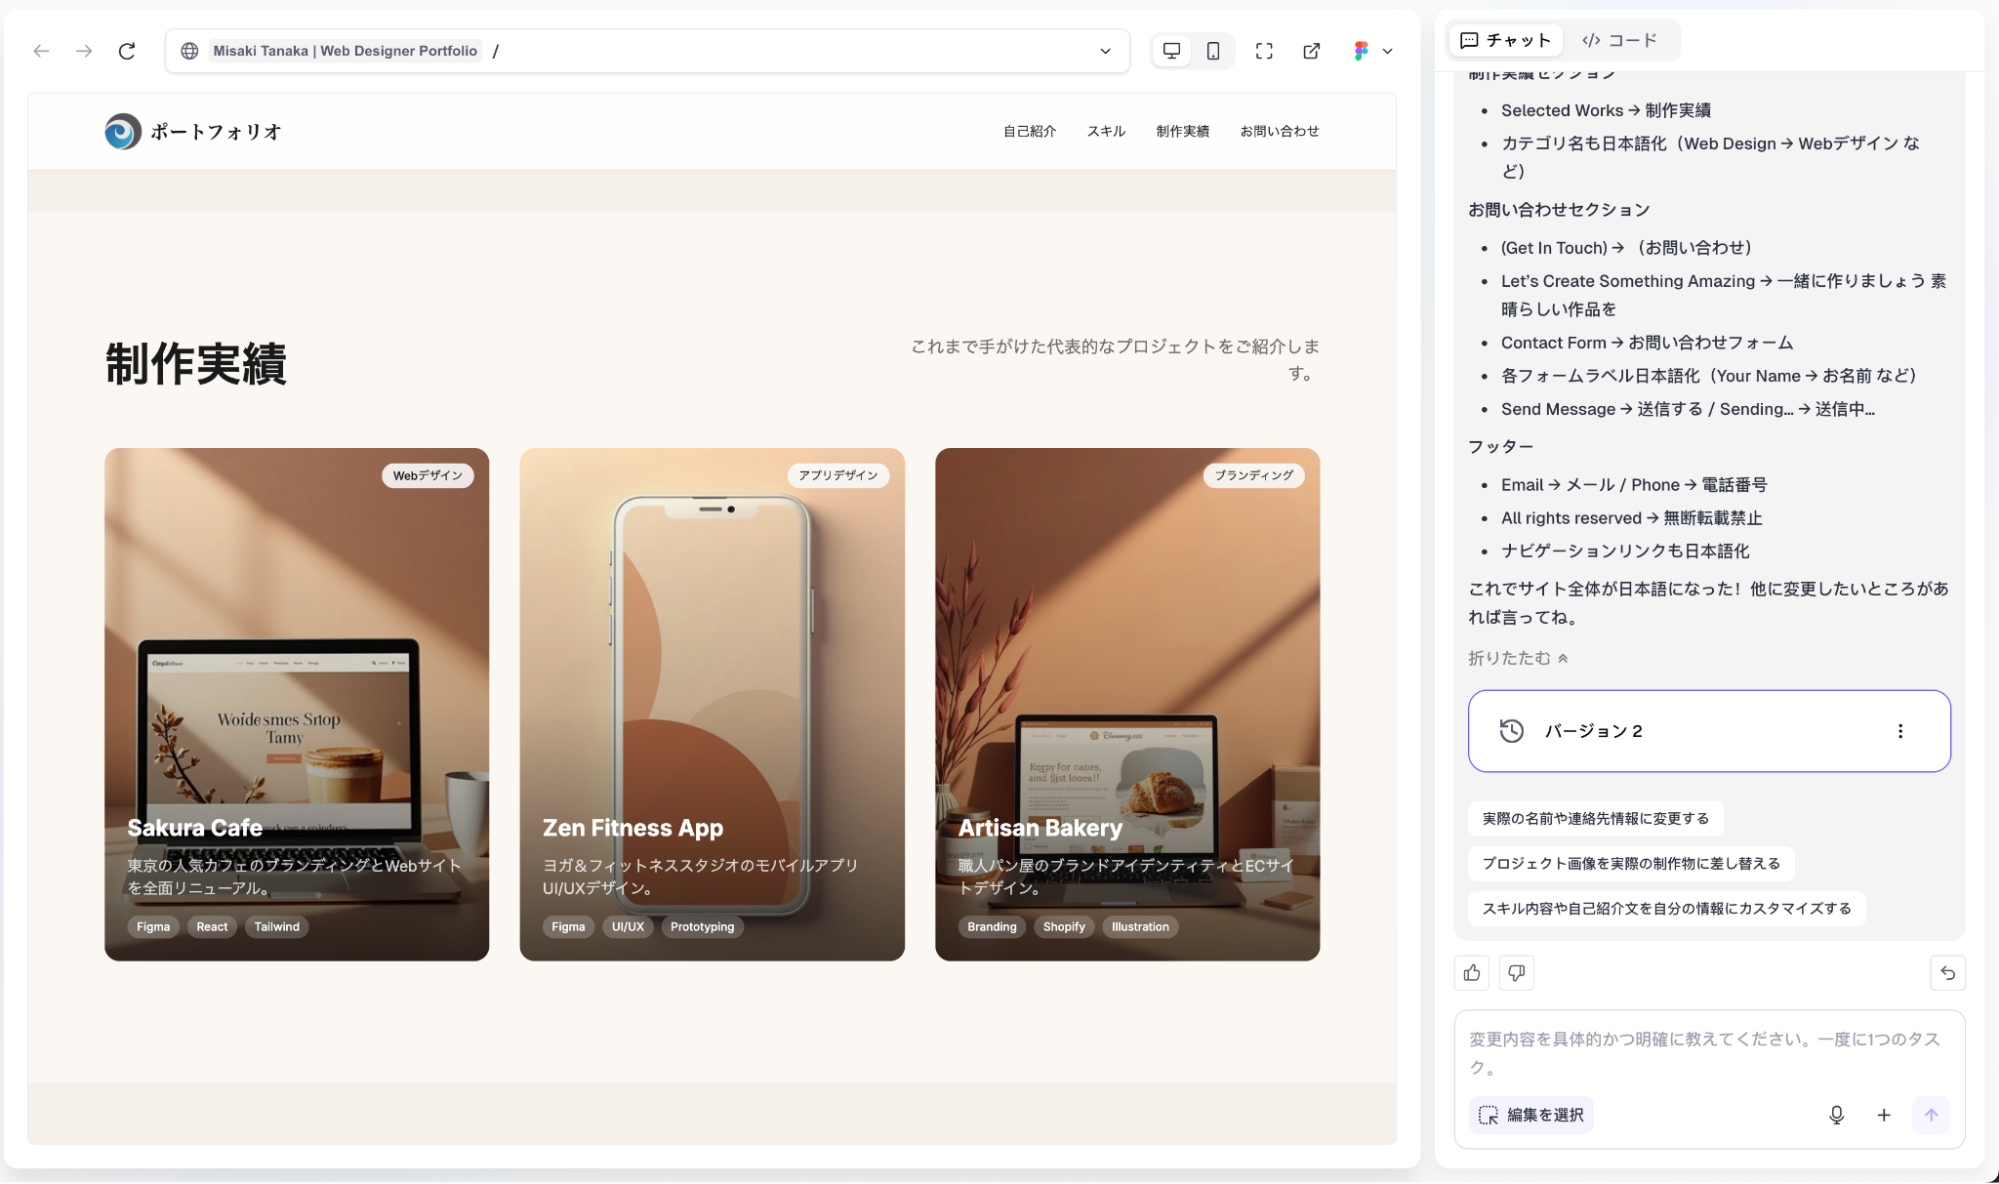Choose suggestion プロジェクト画像を実際の制作物に差し替える
The image size is (1999, 1184).
(1631, 863)
